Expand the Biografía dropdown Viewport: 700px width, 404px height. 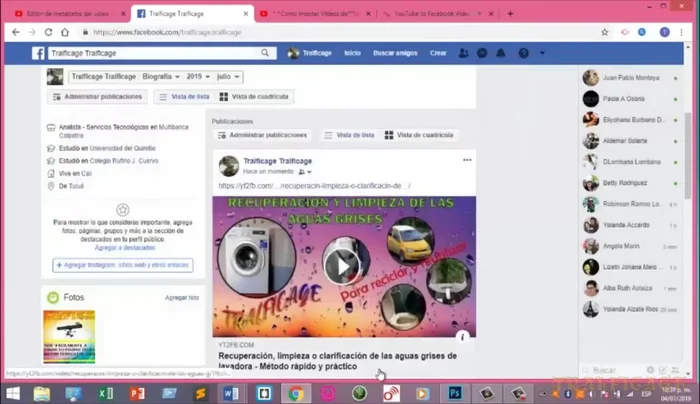[x=161, y=77]
